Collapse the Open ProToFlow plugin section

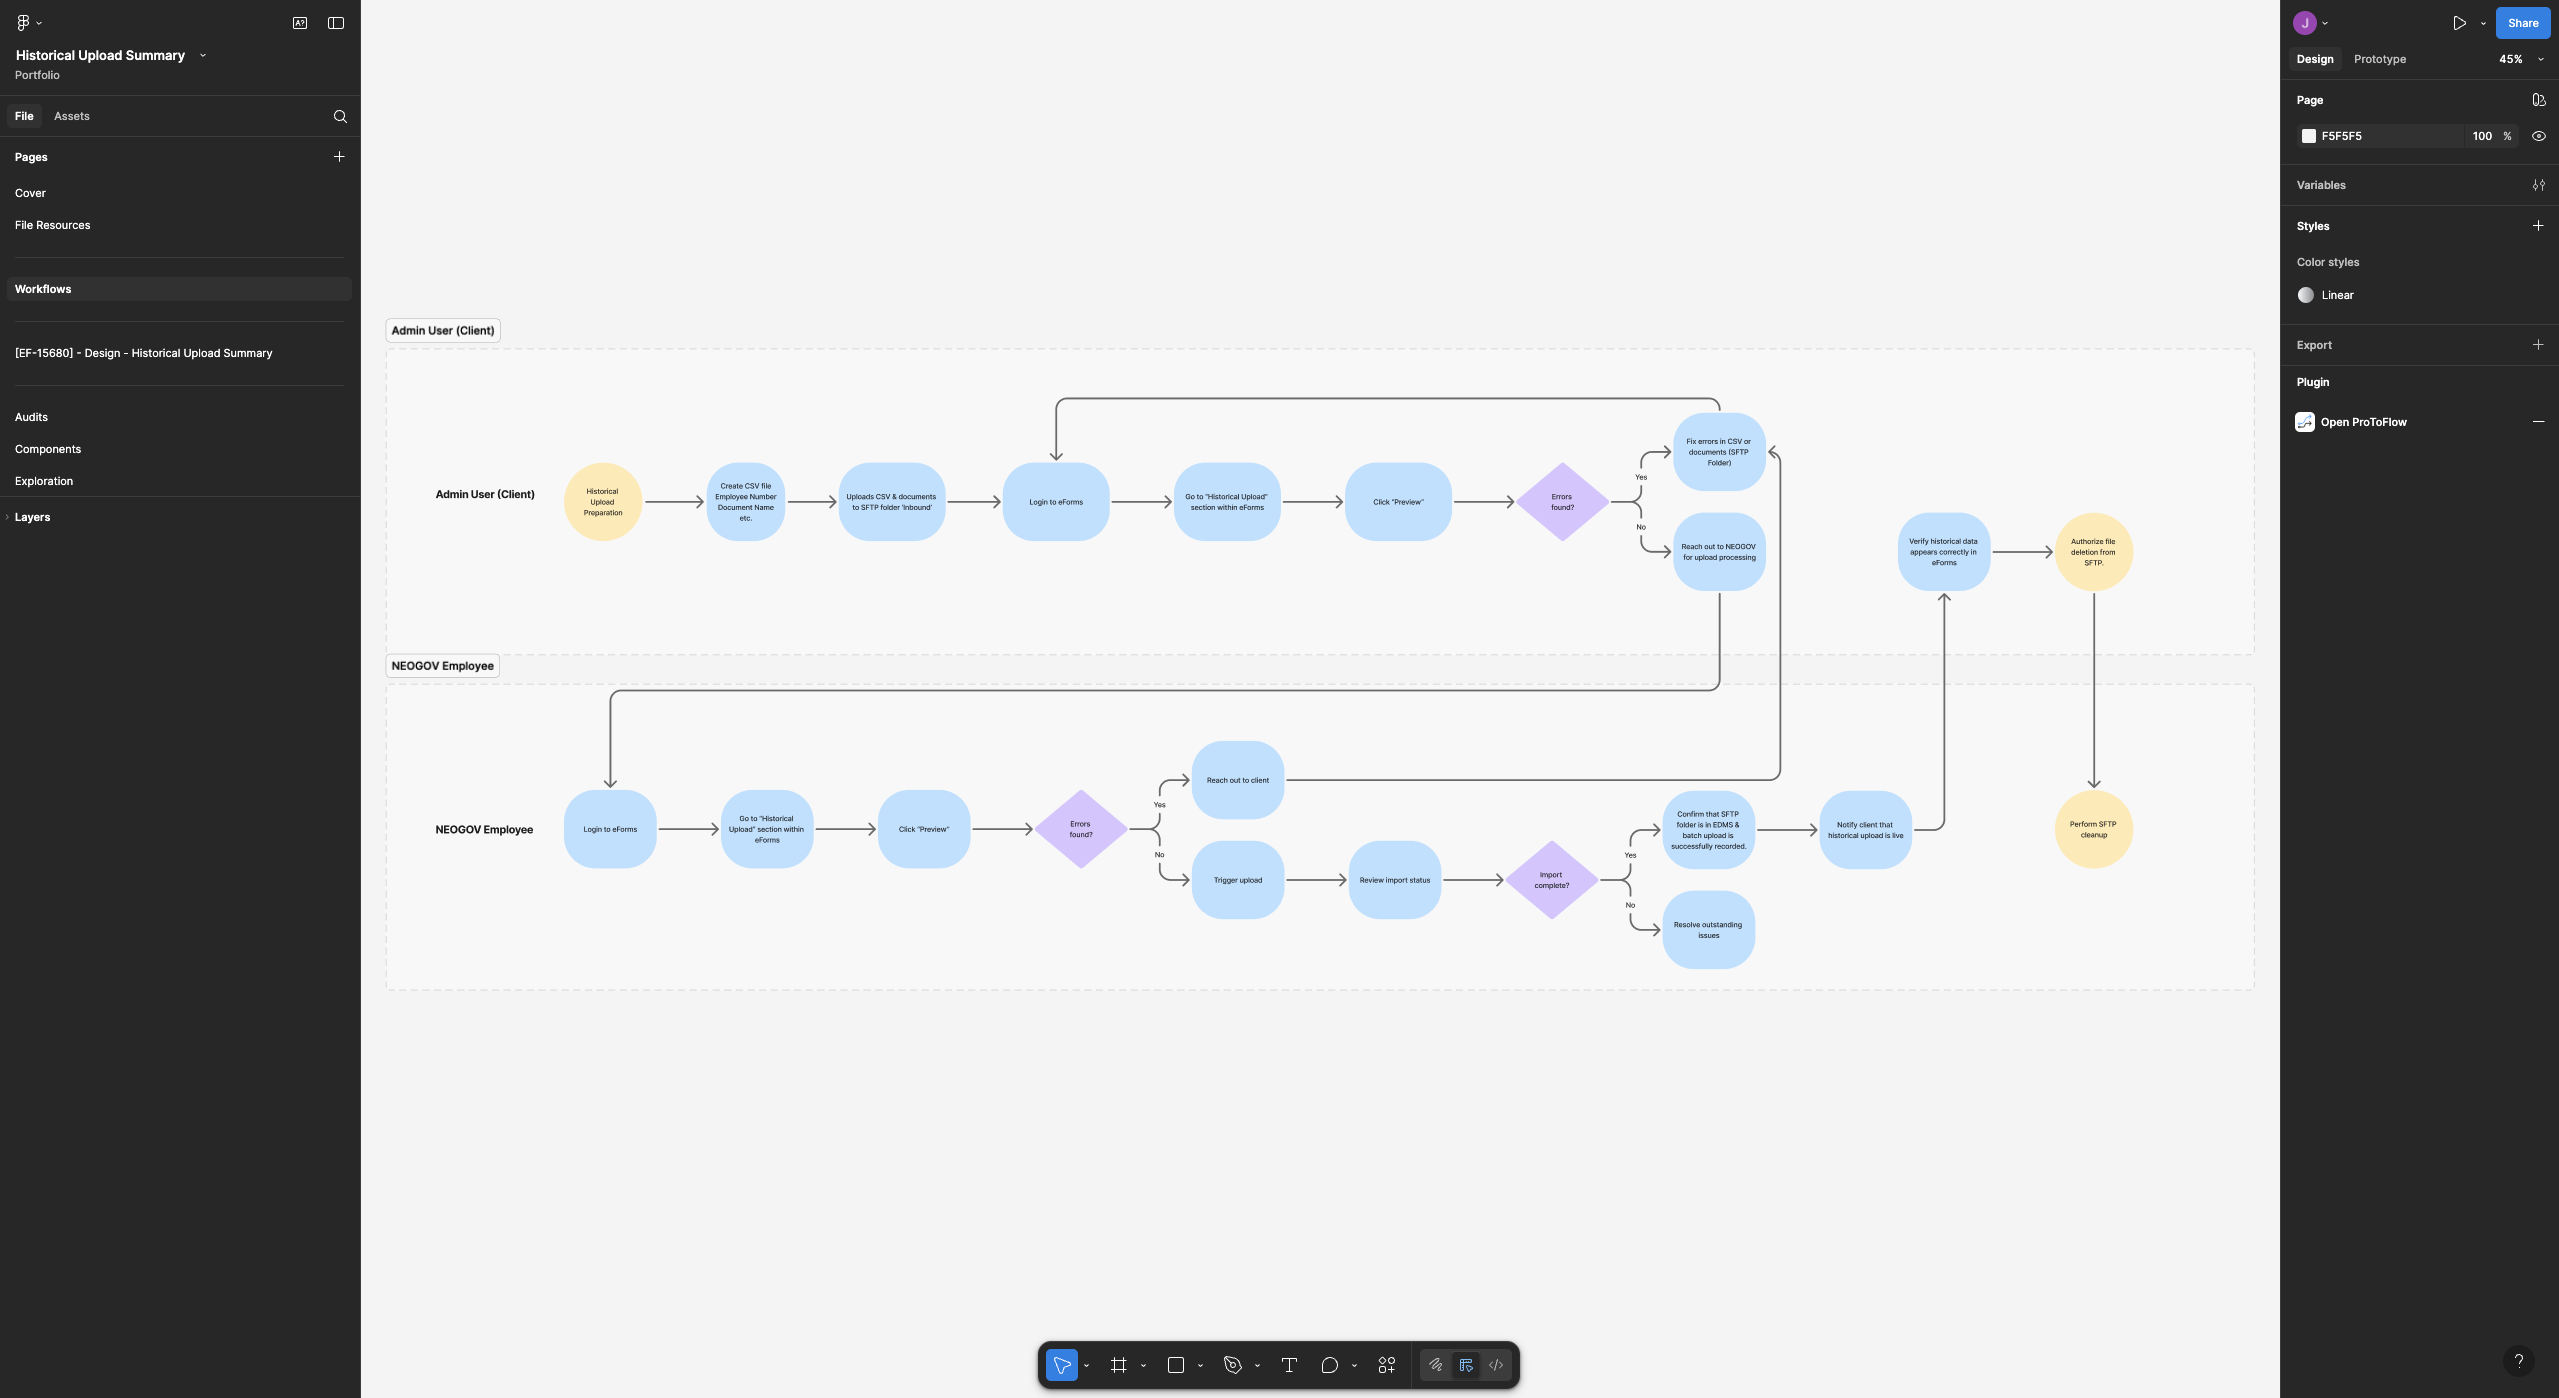click(2538, 421)
